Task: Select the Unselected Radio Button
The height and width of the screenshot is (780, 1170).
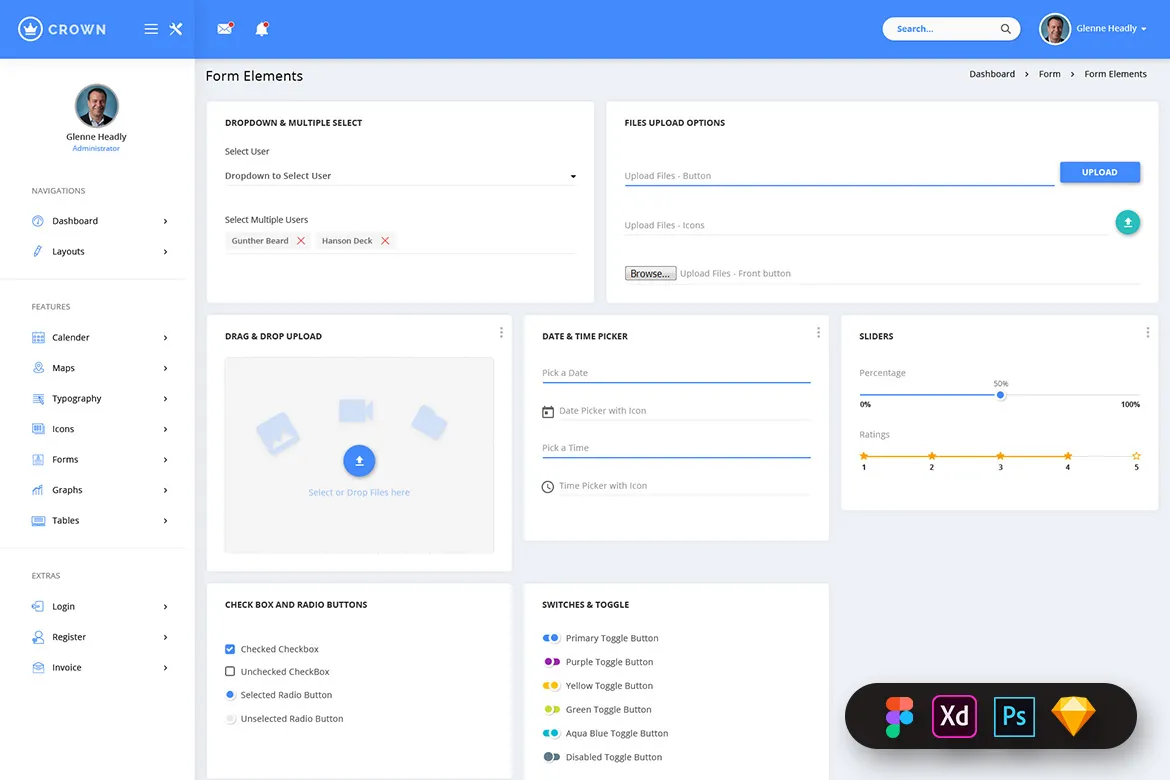Action: [230, 718]
